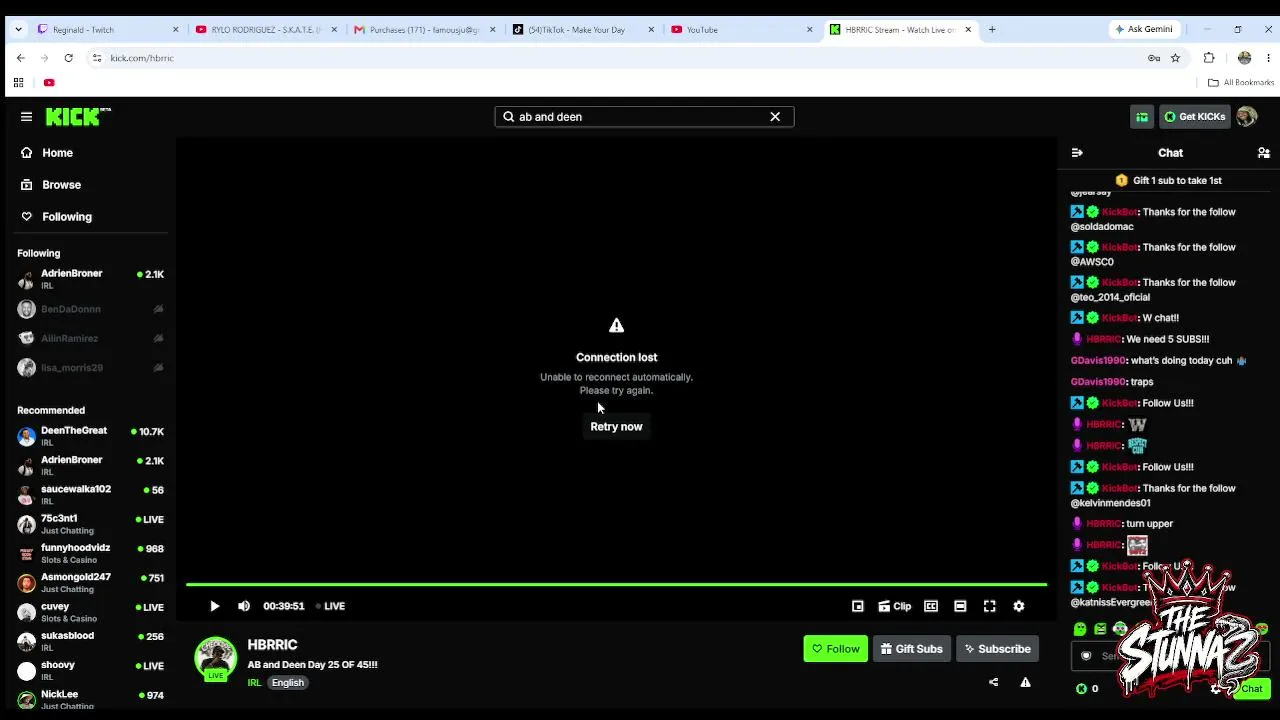Viewport: 1280px width, 720px height.
Task: Open recommended channel DeenTheGreat
Action: point(90,436)
